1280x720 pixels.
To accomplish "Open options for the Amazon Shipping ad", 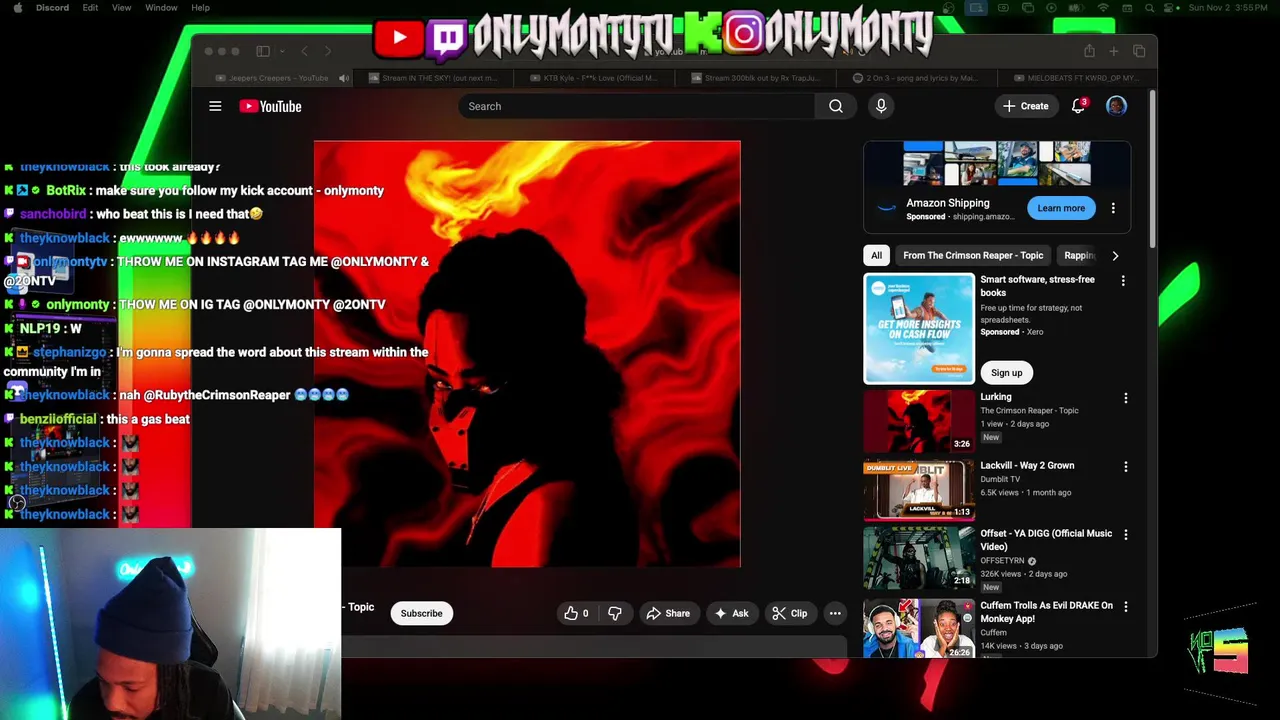I will [x=1113, y=208].
